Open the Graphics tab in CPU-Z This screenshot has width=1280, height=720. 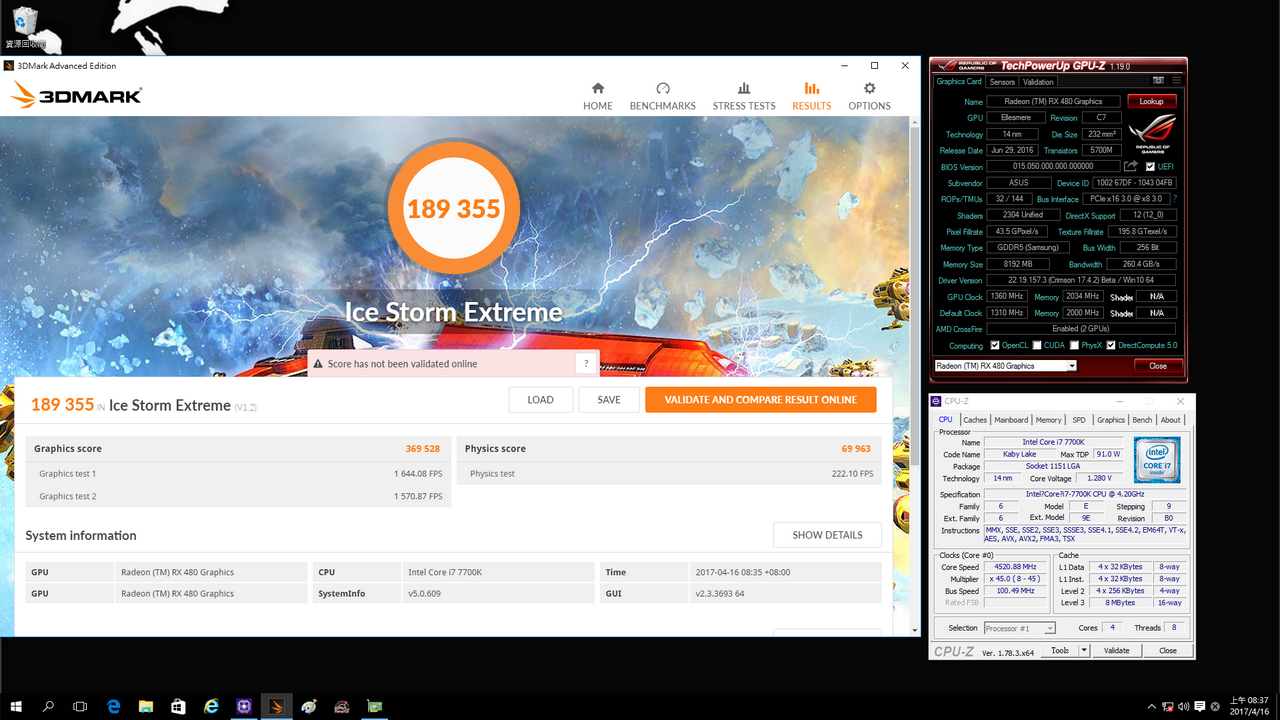point(1111,420)
